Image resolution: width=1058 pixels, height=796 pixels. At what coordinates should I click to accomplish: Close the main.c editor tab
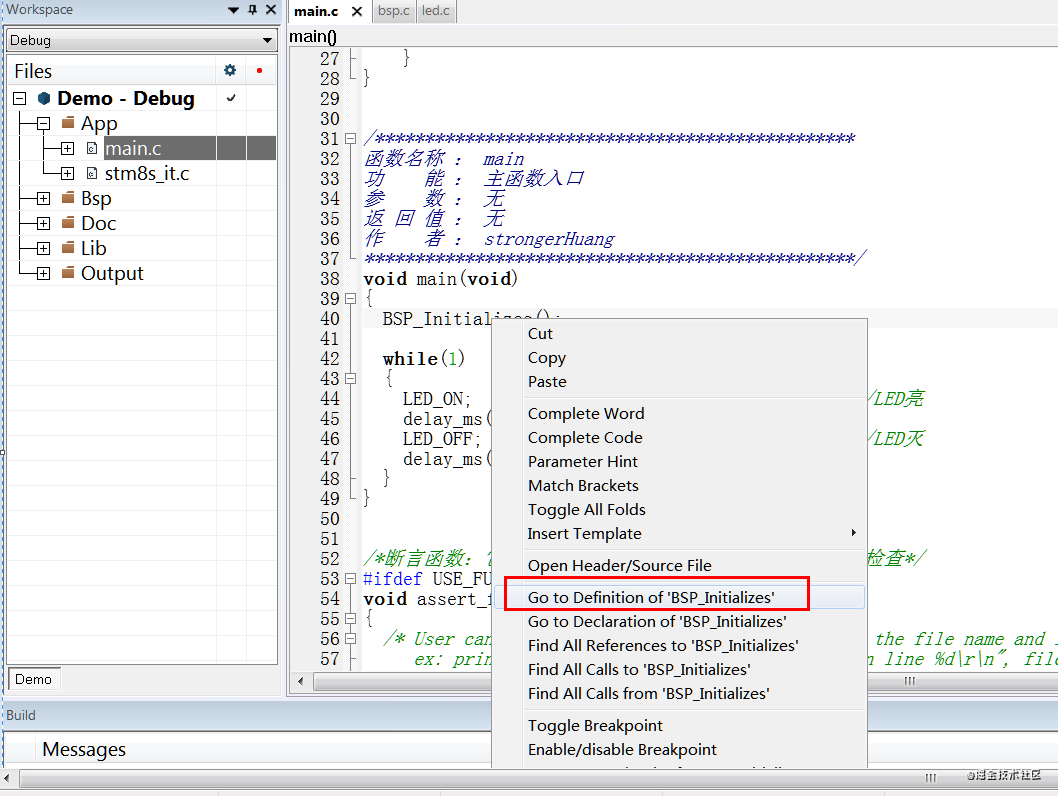point(357,12)
